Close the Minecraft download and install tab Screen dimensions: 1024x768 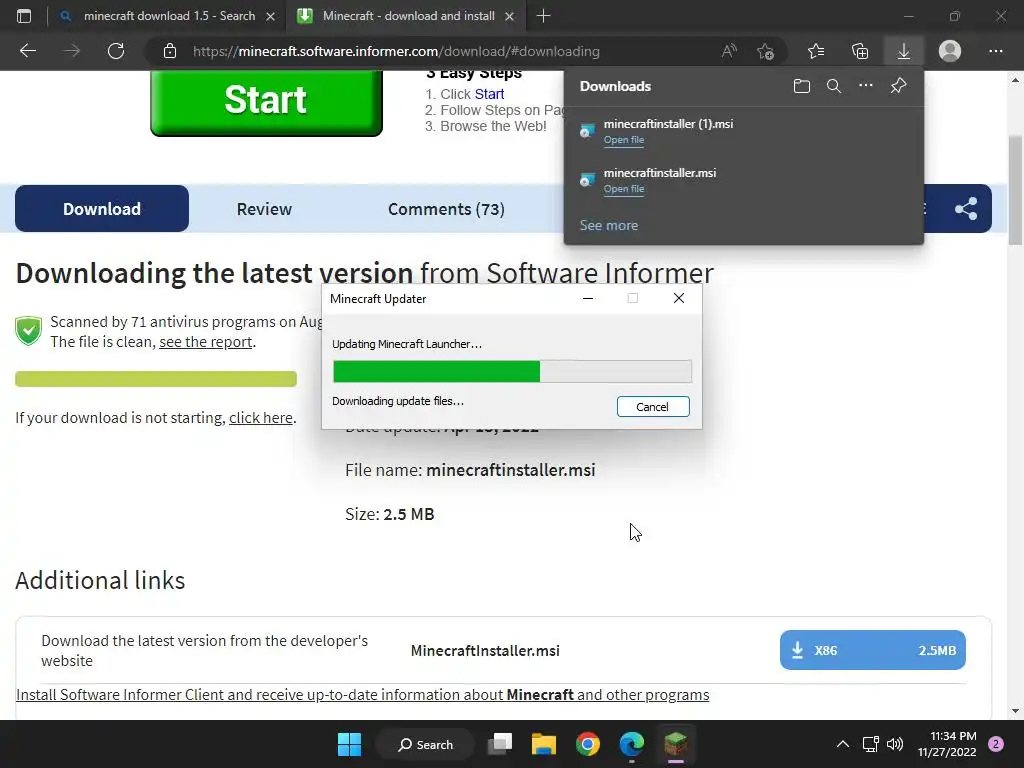[509, 16]
